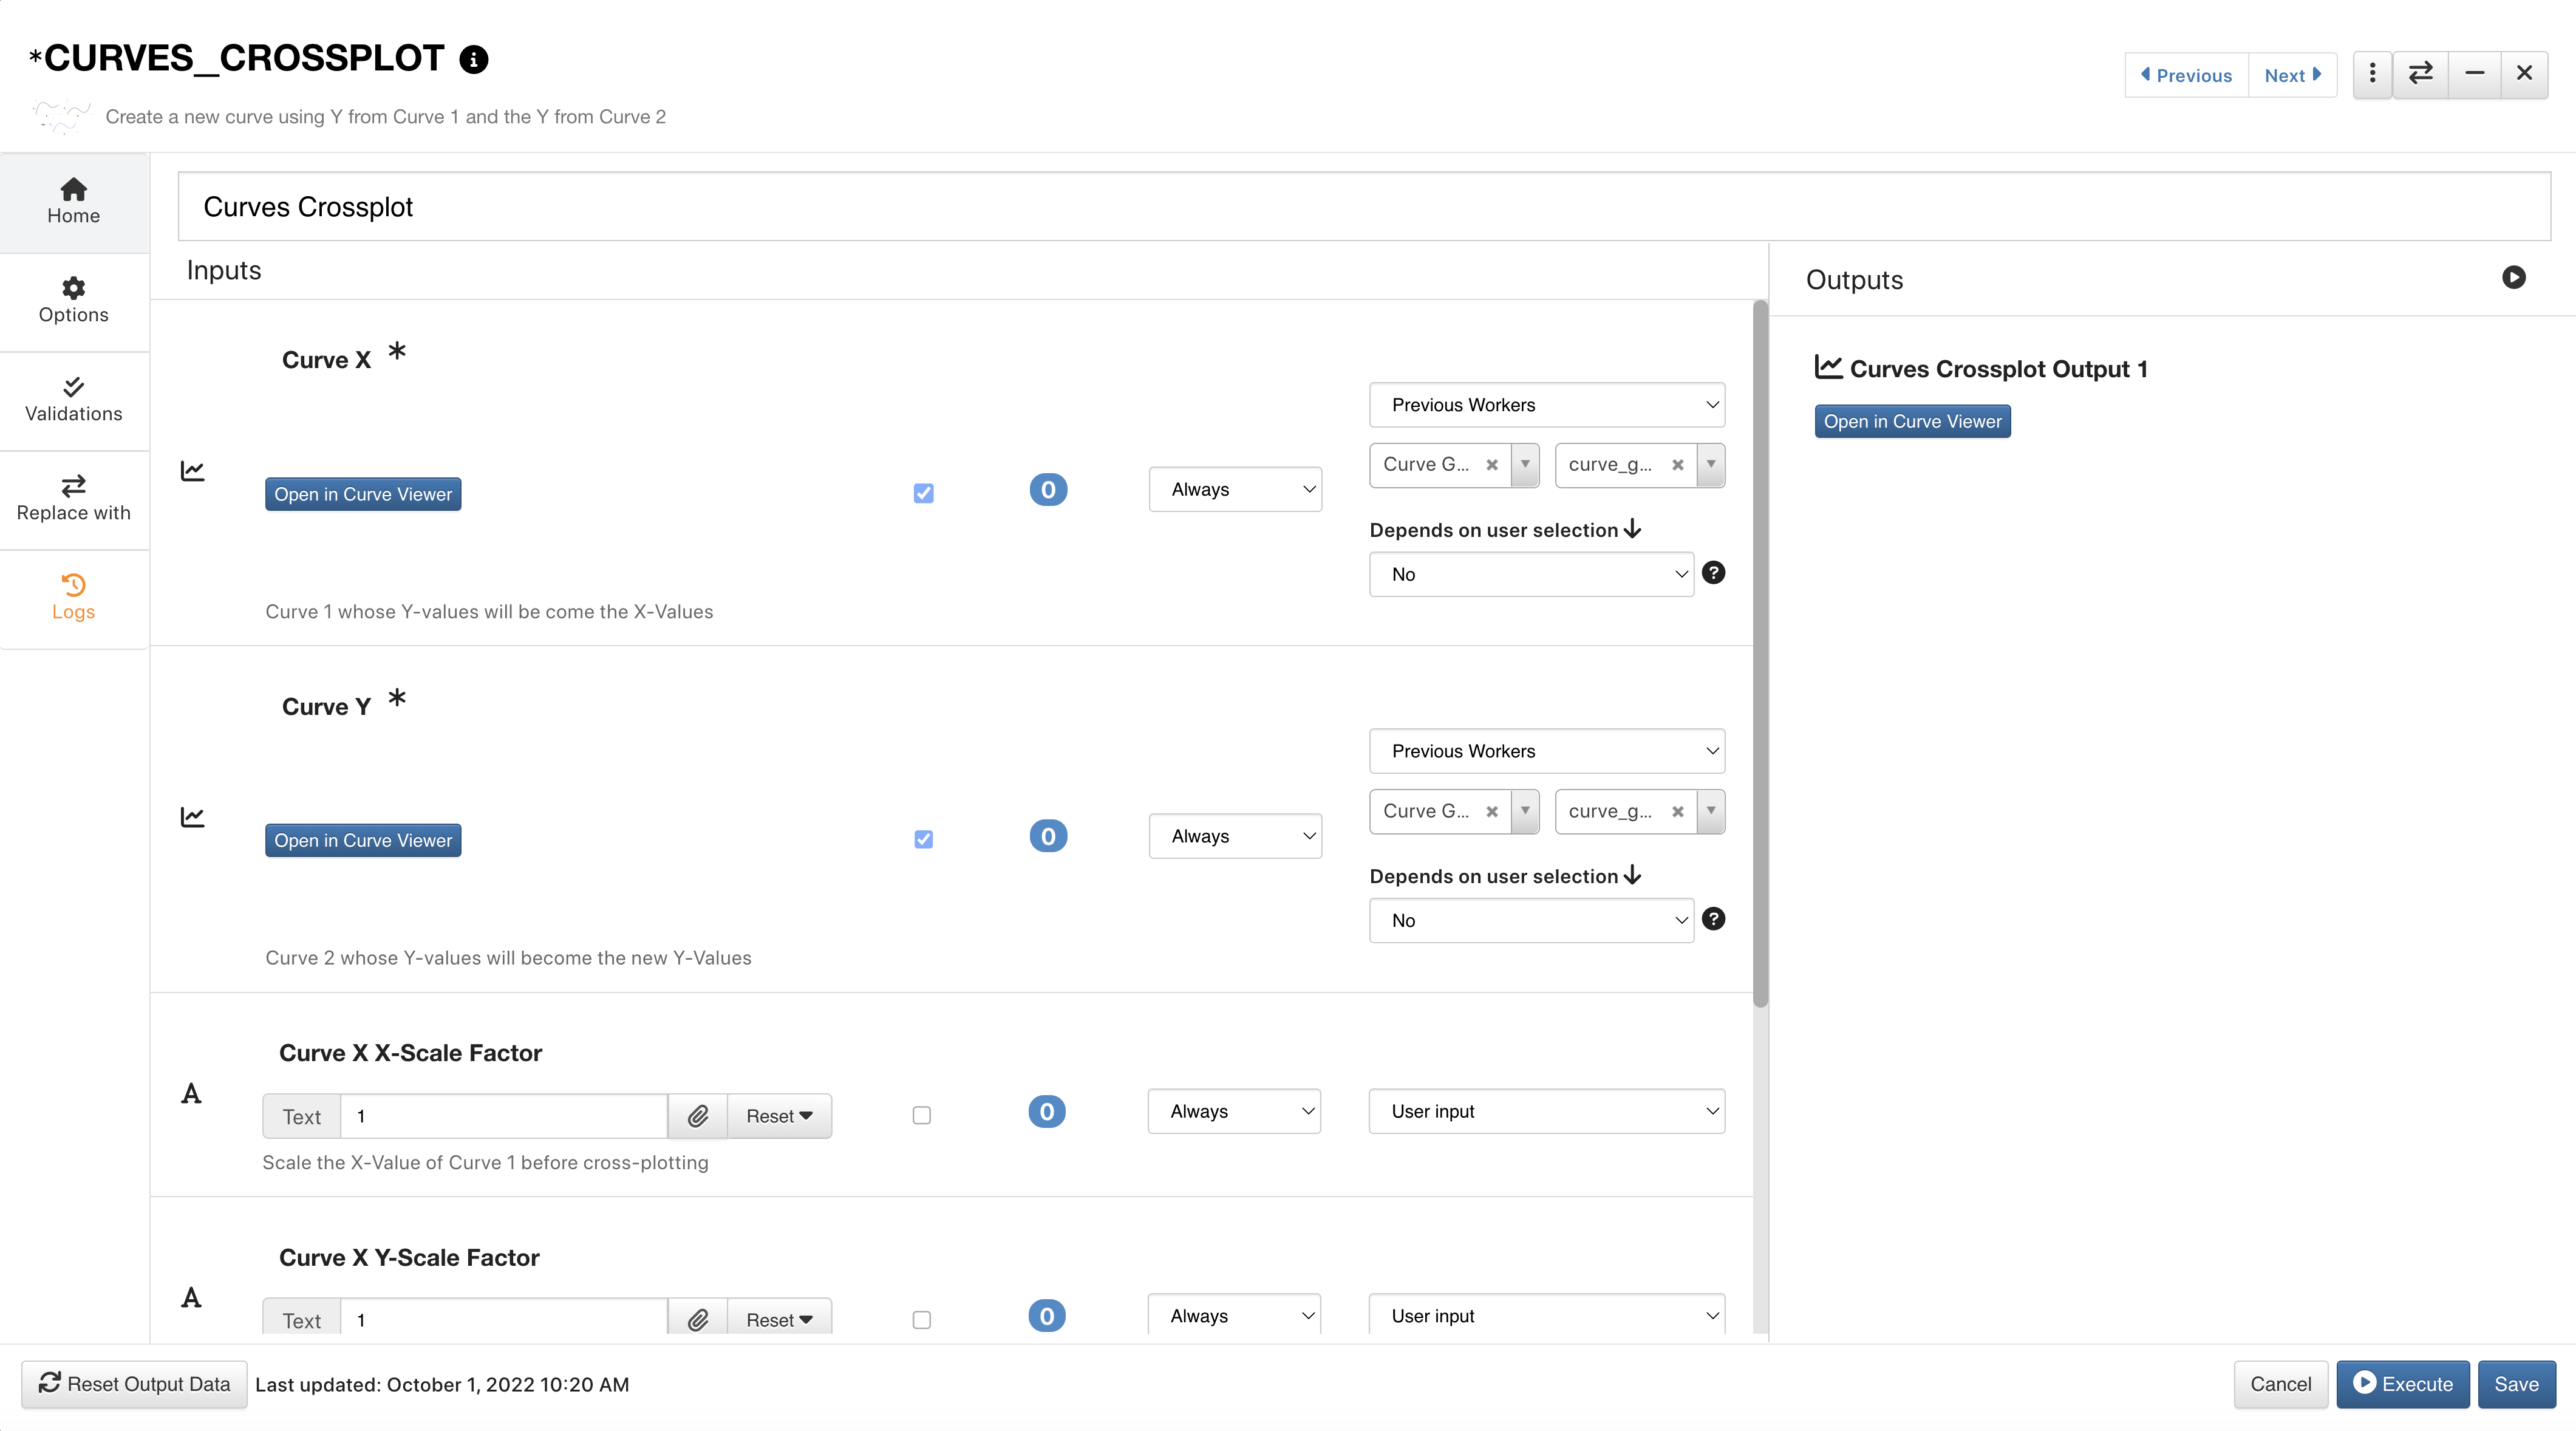Enable the Curve X X-Scale Factor checkbox
The image size is (2576, 1431).
point(922,1115)
